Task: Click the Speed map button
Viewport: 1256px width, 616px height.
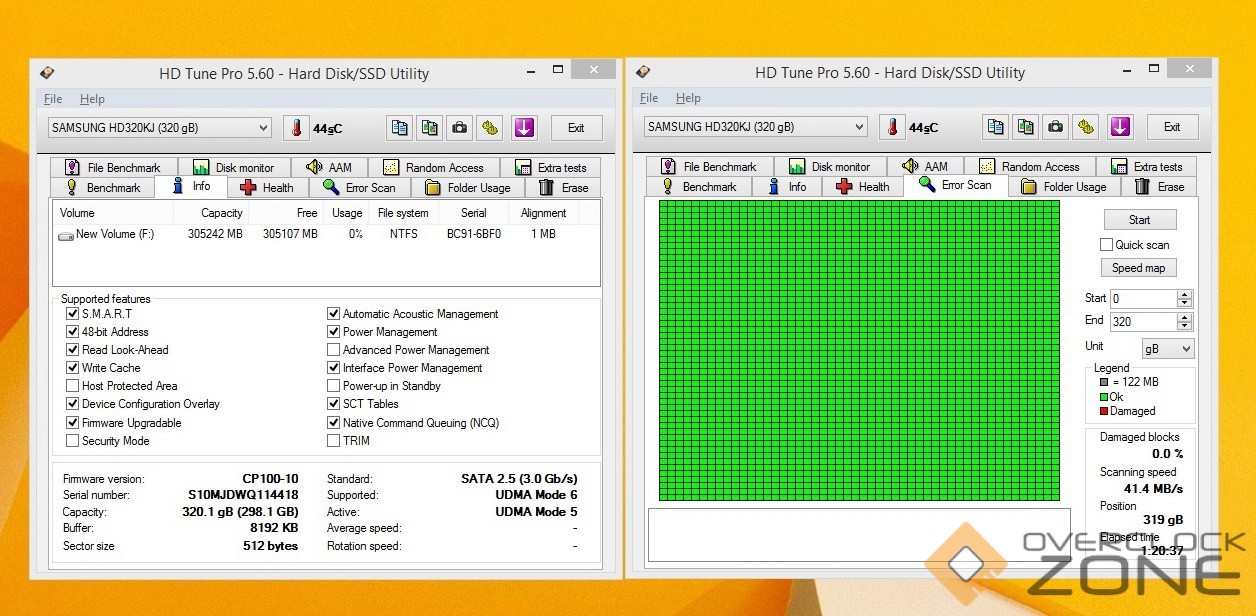Action: (1139, 268)
